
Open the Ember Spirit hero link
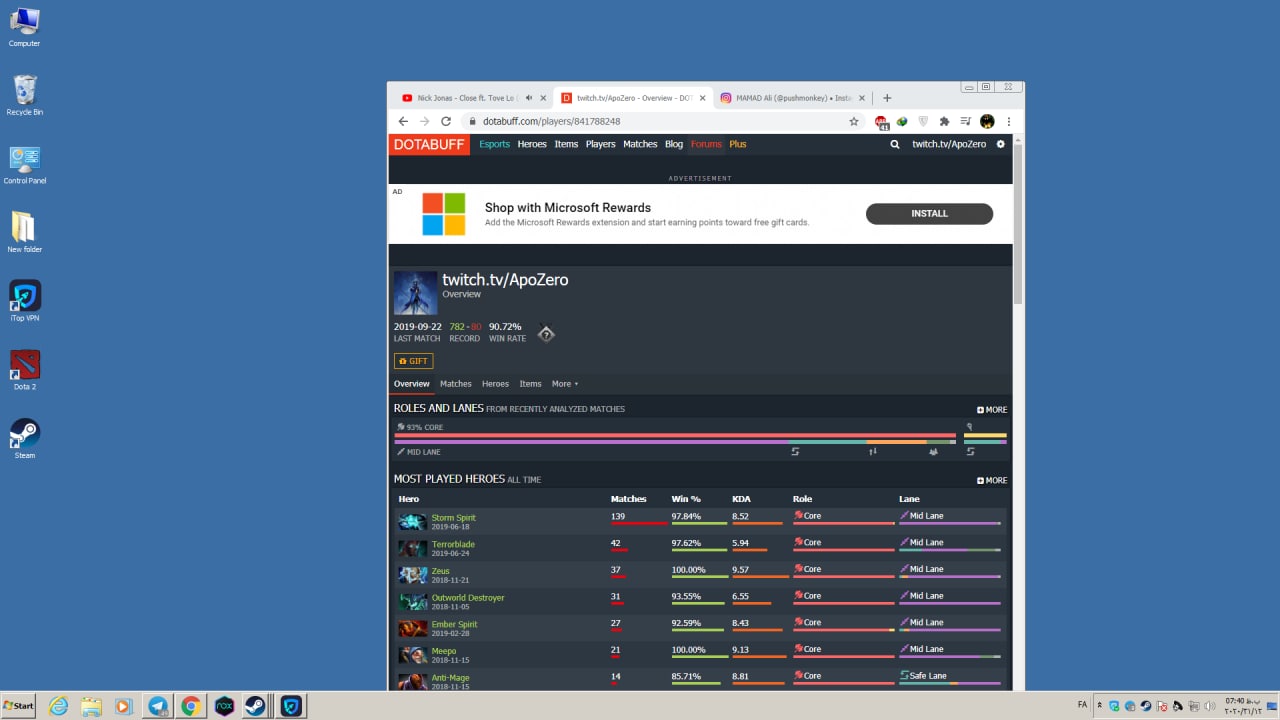(455, 624)
